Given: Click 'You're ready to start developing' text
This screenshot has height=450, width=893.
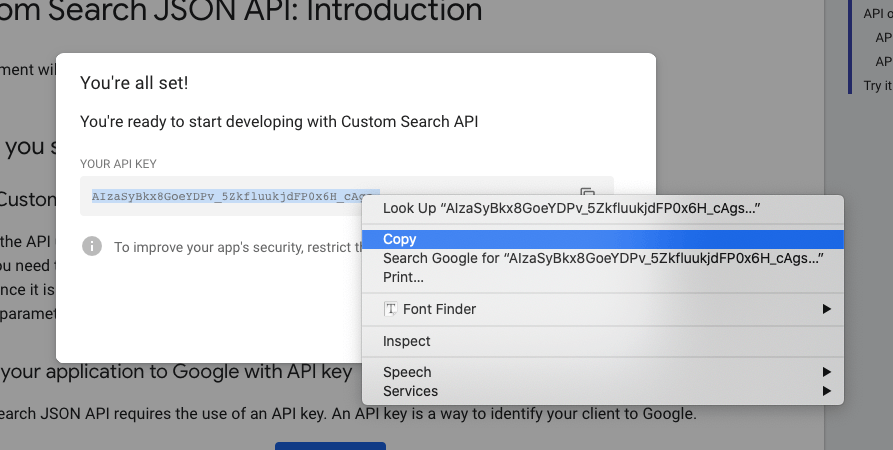Looking at the screenshot, I should 279,122.
